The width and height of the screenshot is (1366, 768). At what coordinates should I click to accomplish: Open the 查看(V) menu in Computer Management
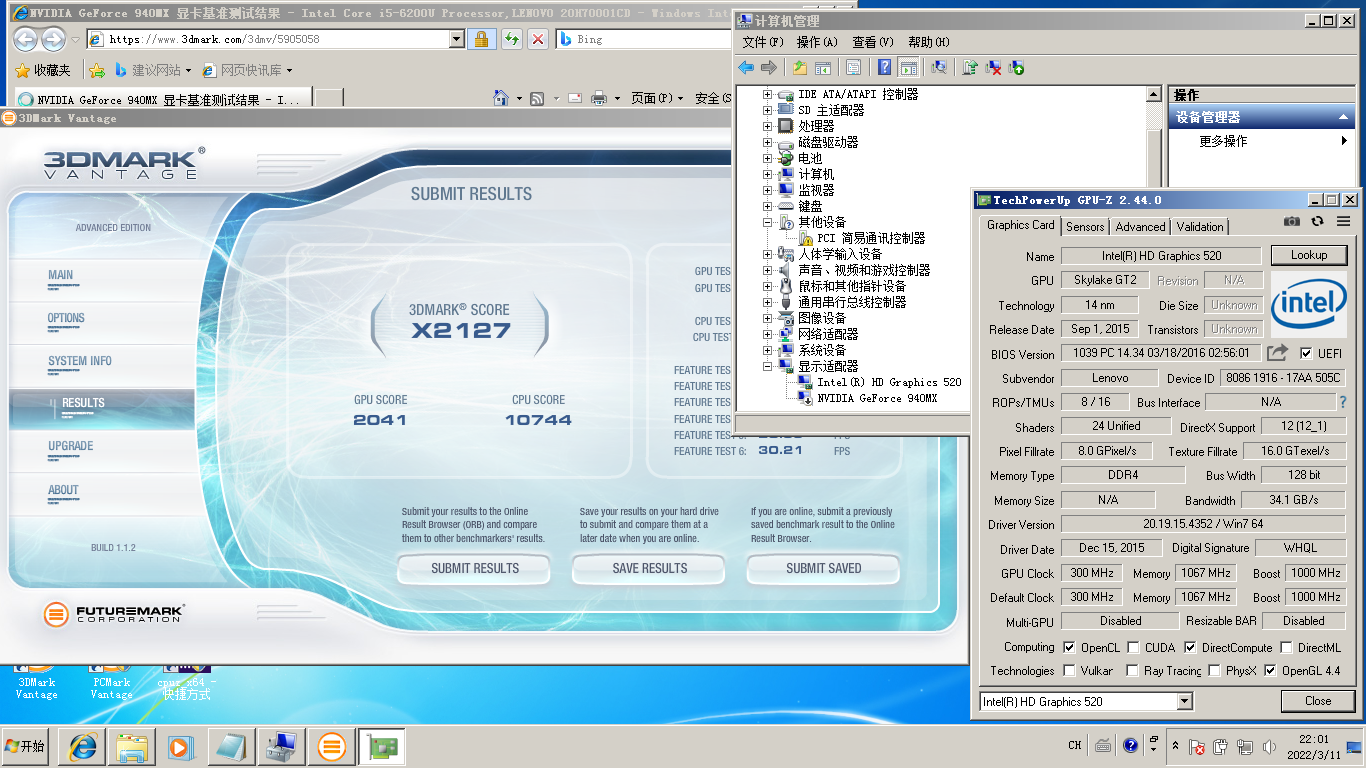[x=872, y=42]
